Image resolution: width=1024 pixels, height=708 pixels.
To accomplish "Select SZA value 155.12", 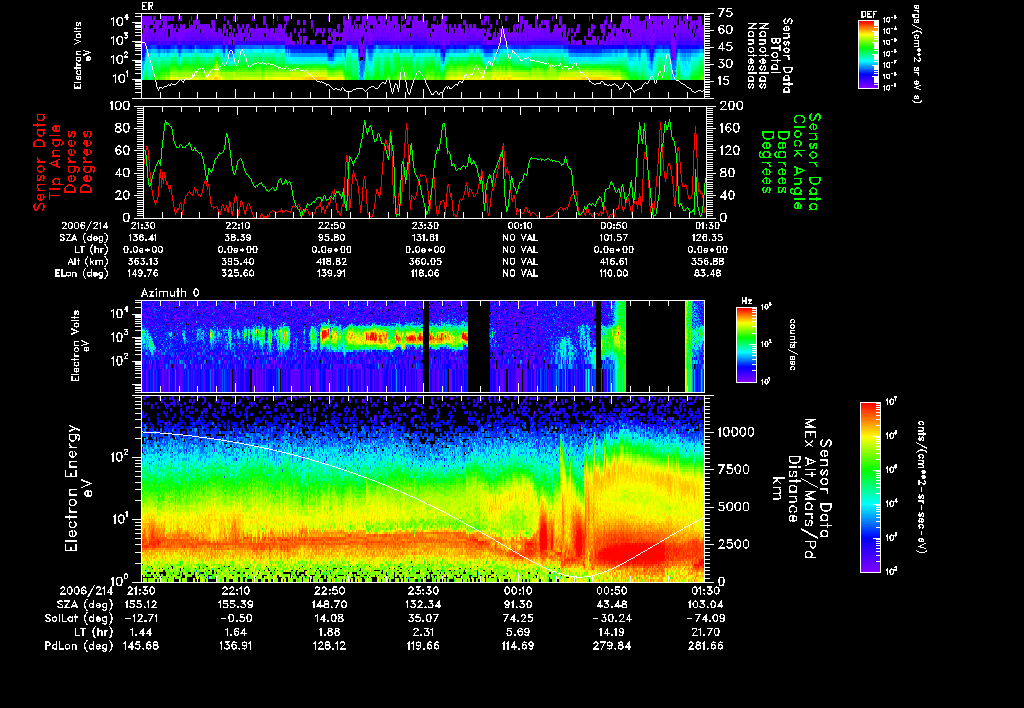I will (x=141, y=605).
